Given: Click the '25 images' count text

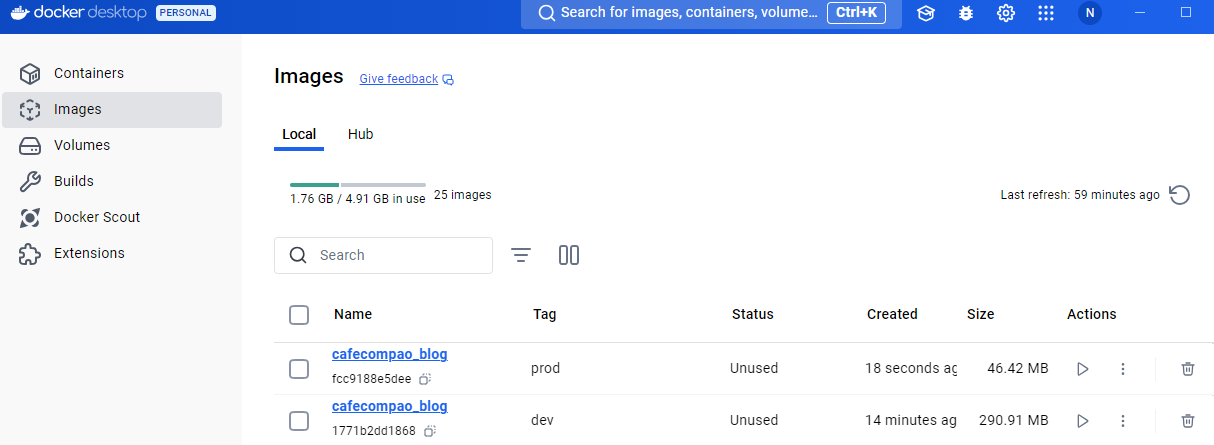Looking at the screenshot, I should point(463,195).
